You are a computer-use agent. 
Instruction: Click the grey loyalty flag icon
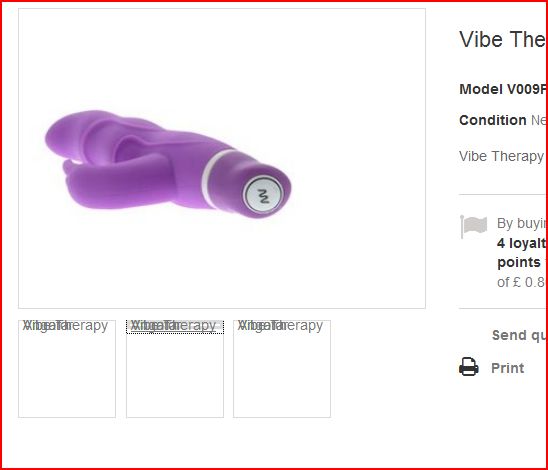coord(474,226)
